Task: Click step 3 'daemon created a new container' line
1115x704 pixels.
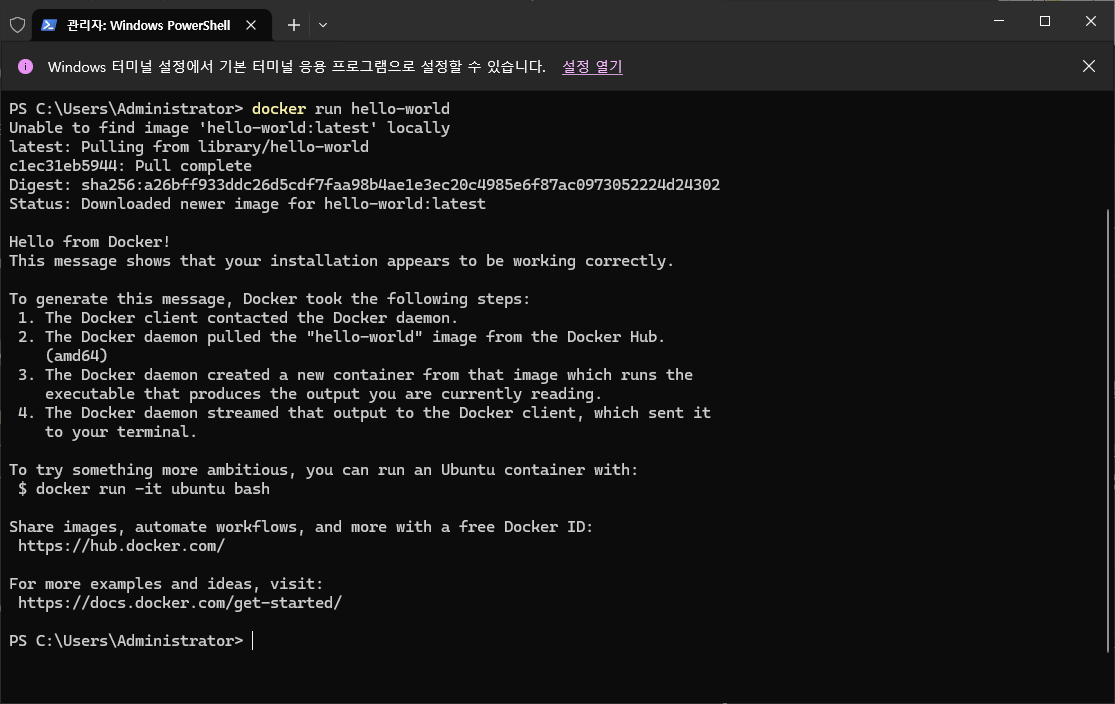Action: 356,375
